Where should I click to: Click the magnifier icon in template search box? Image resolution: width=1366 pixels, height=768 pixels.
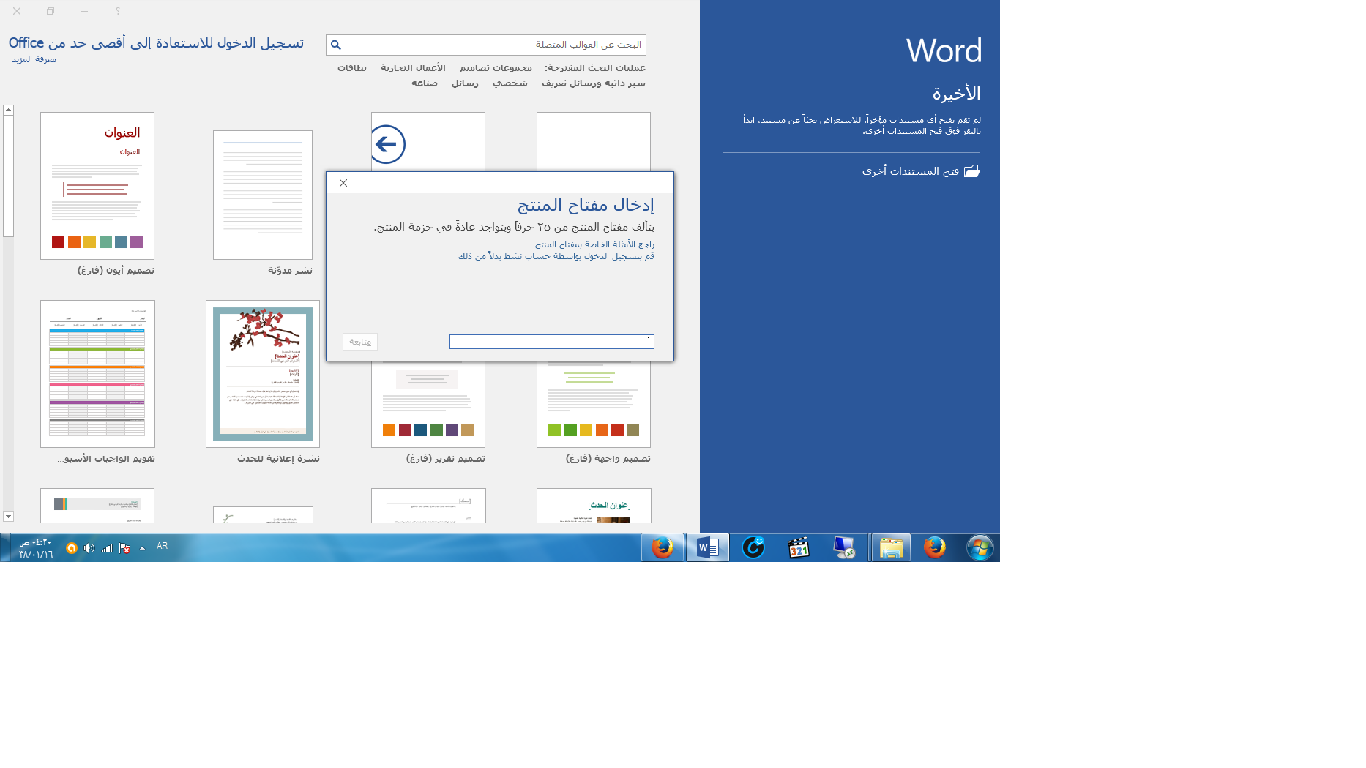point(336,45)
